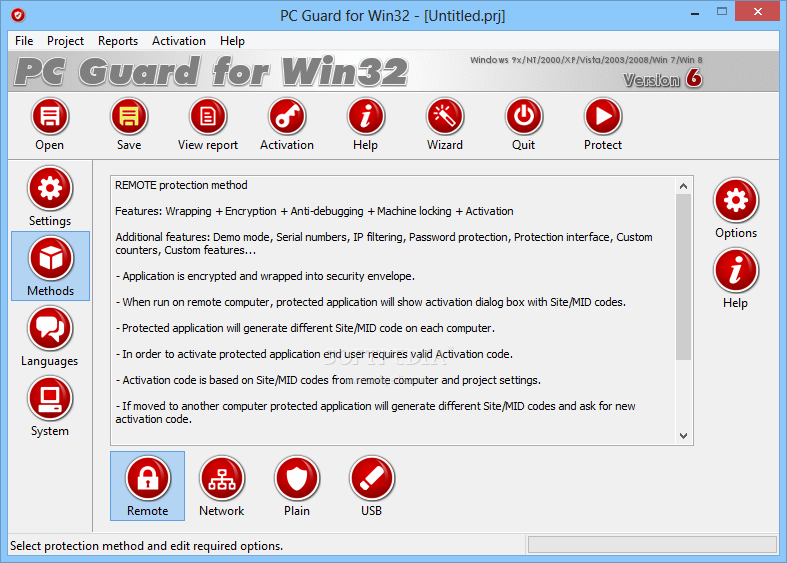Screen dimensions: 787x563
Task: Open the Reports menu
Action: click(x=118, y=41)
